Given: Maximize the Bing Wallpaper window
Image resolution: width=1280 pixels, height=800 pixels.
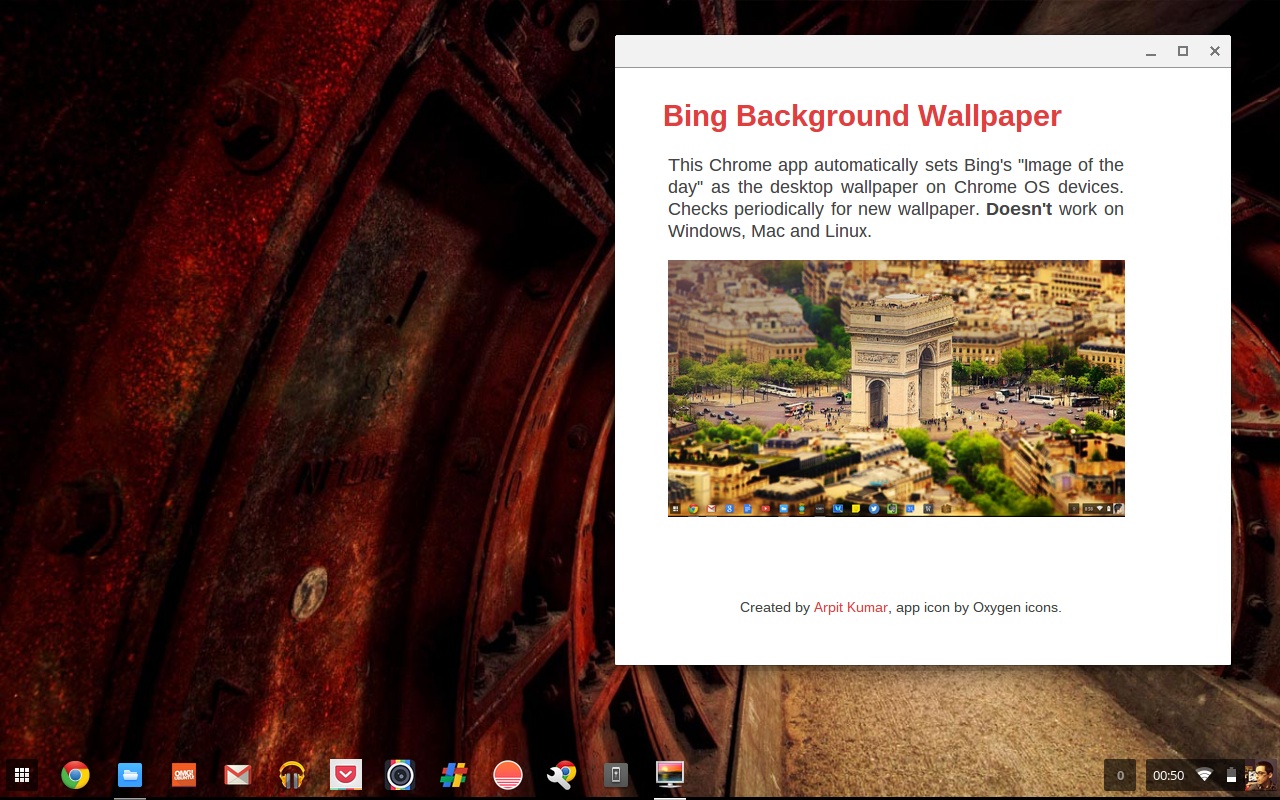Looking at the screenshot, I should click(x=1183, y=51).
